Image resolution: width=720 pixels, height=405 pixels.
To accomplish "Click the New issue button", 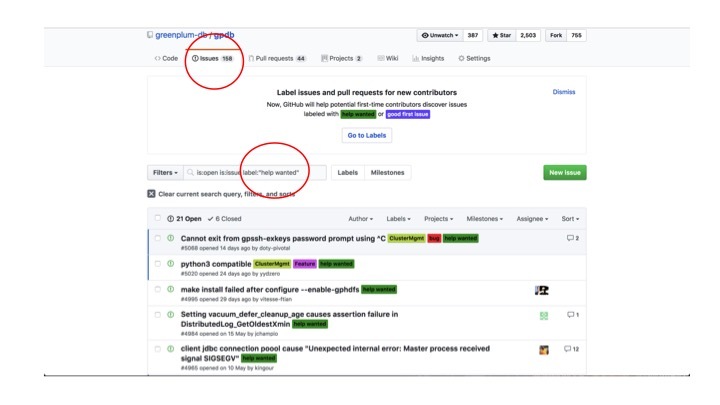I will 565,173.
